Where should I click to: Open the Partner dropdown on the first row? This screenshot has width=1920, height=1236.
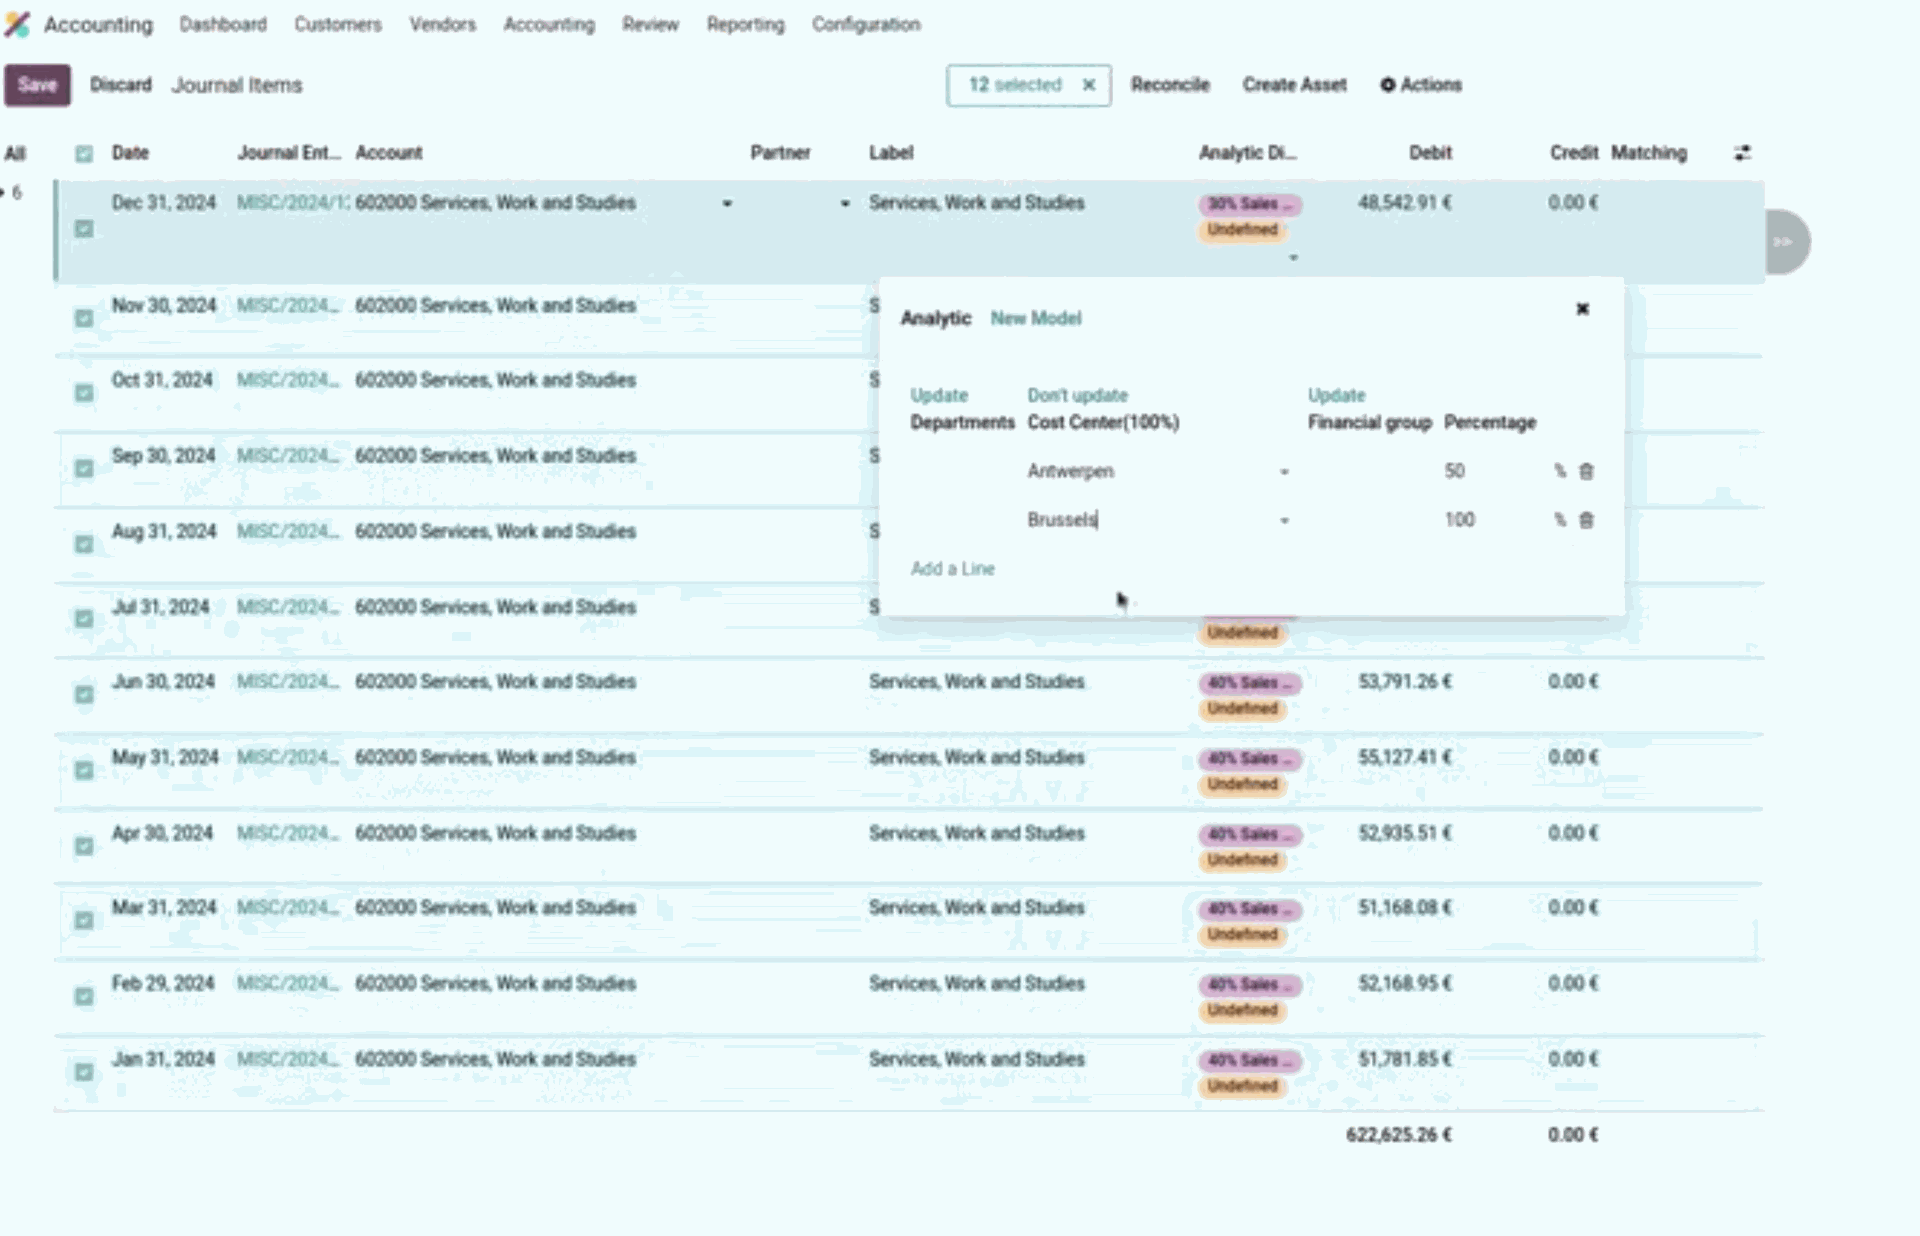tap(727, 203)
